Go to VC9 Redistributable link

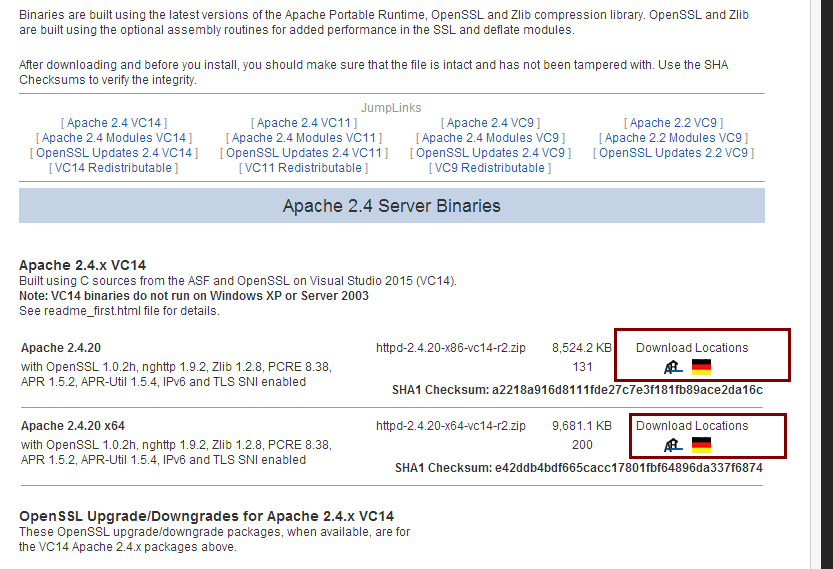490,168
